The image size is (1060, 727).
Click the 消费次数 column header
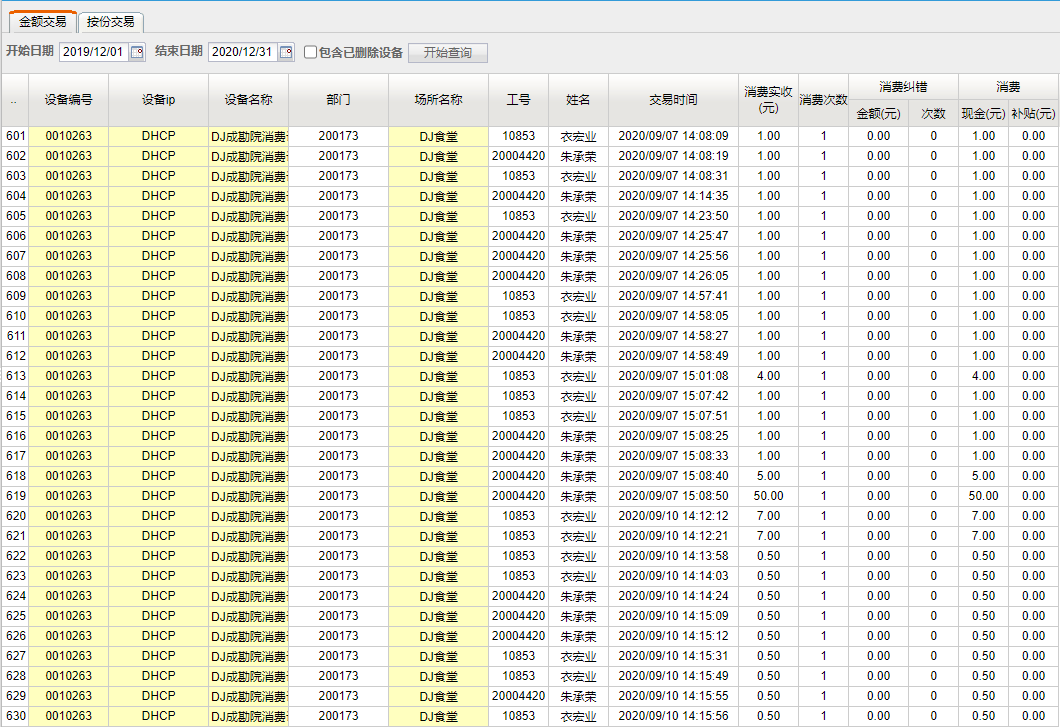(x=823, y=100)
